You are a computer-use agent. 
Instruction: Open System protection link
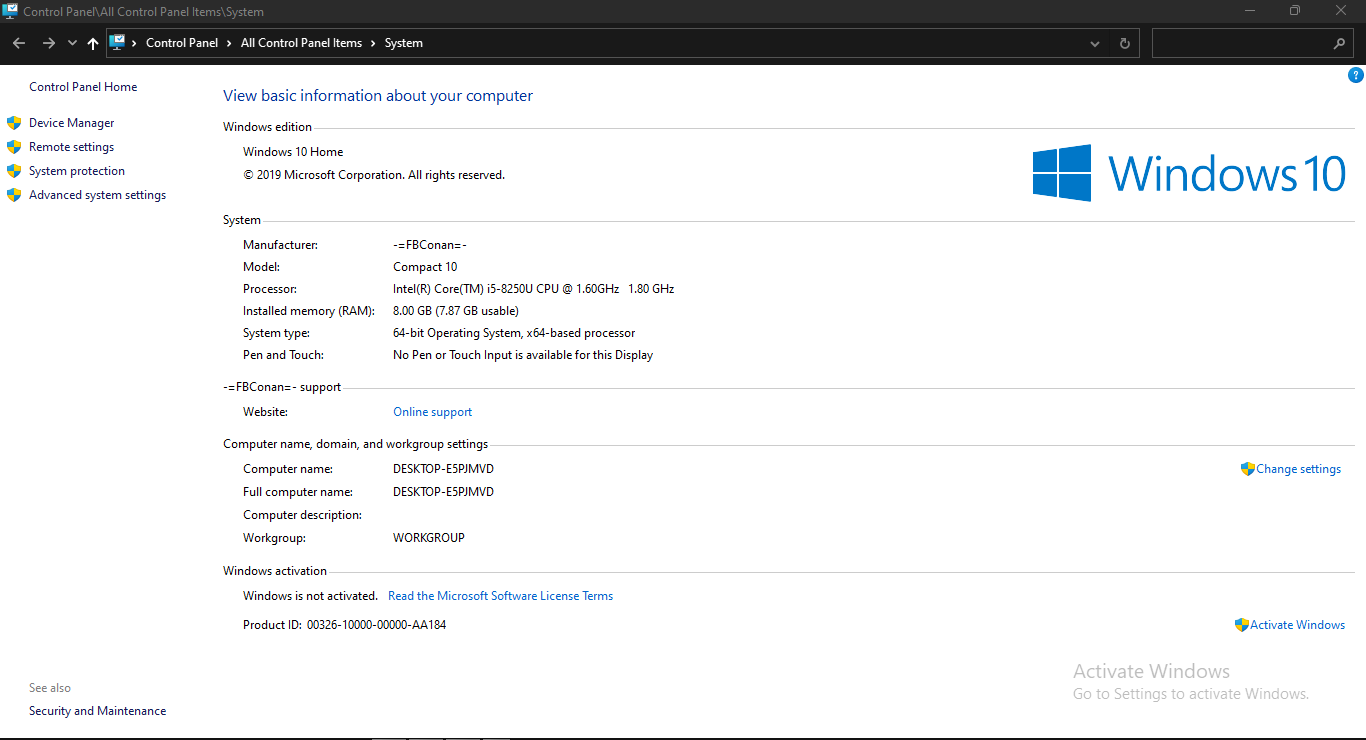click(x=77, y=171)
